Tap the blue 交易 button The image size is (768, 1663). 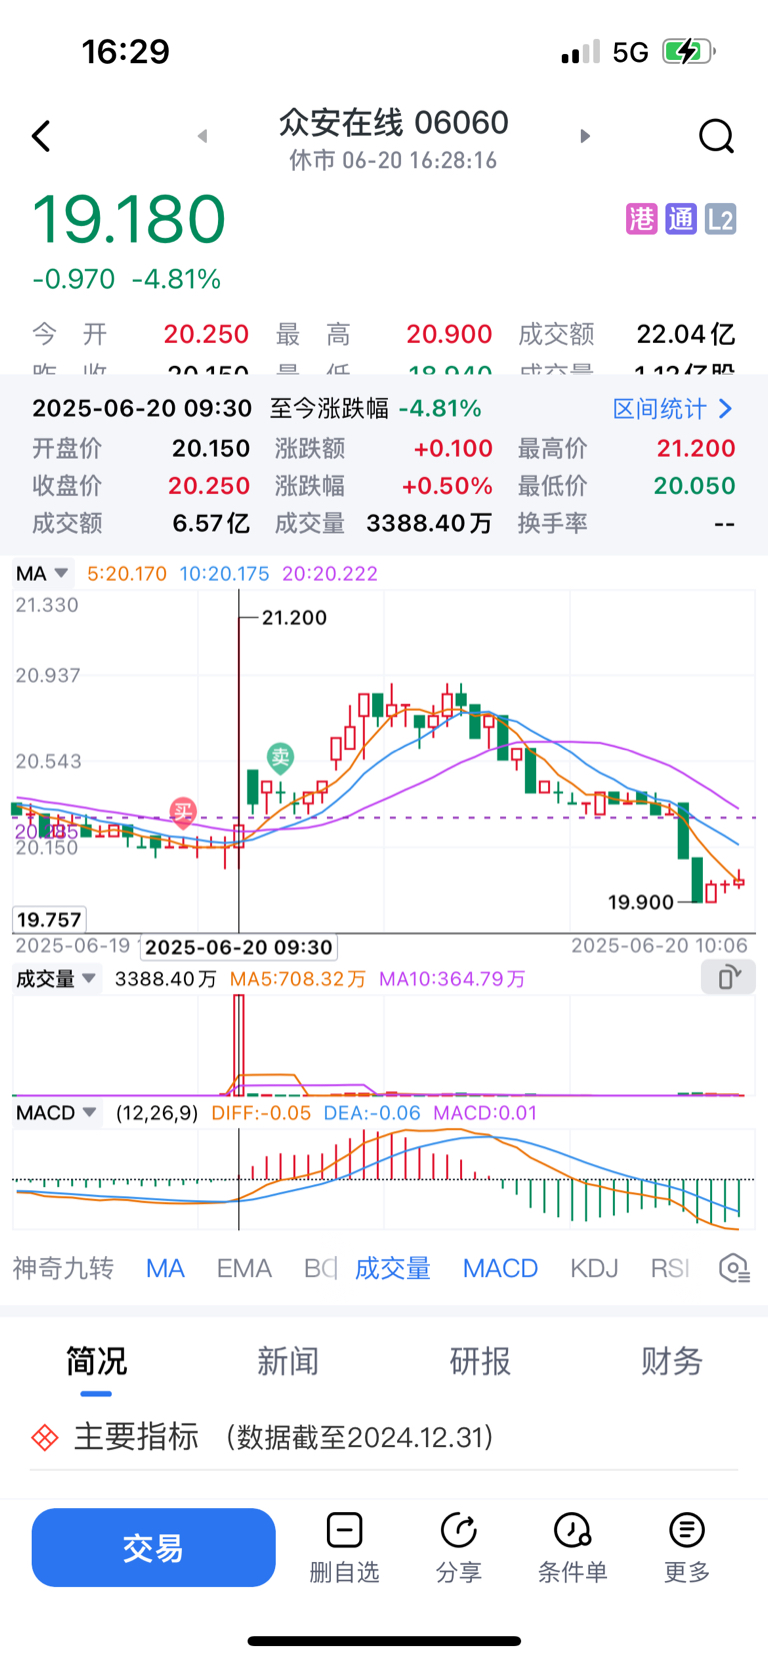153,1547
